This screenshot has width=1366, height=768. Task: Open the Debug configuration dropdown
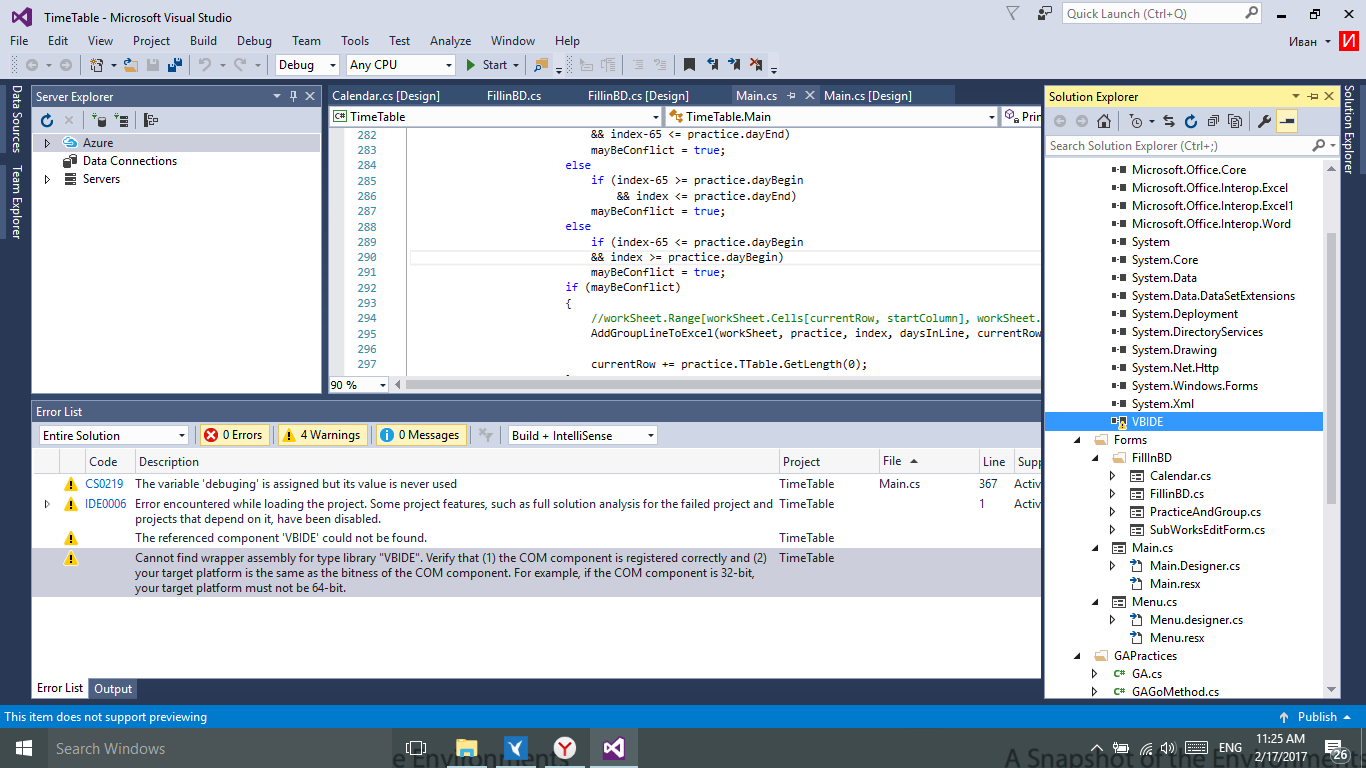(x=307, y=64)
